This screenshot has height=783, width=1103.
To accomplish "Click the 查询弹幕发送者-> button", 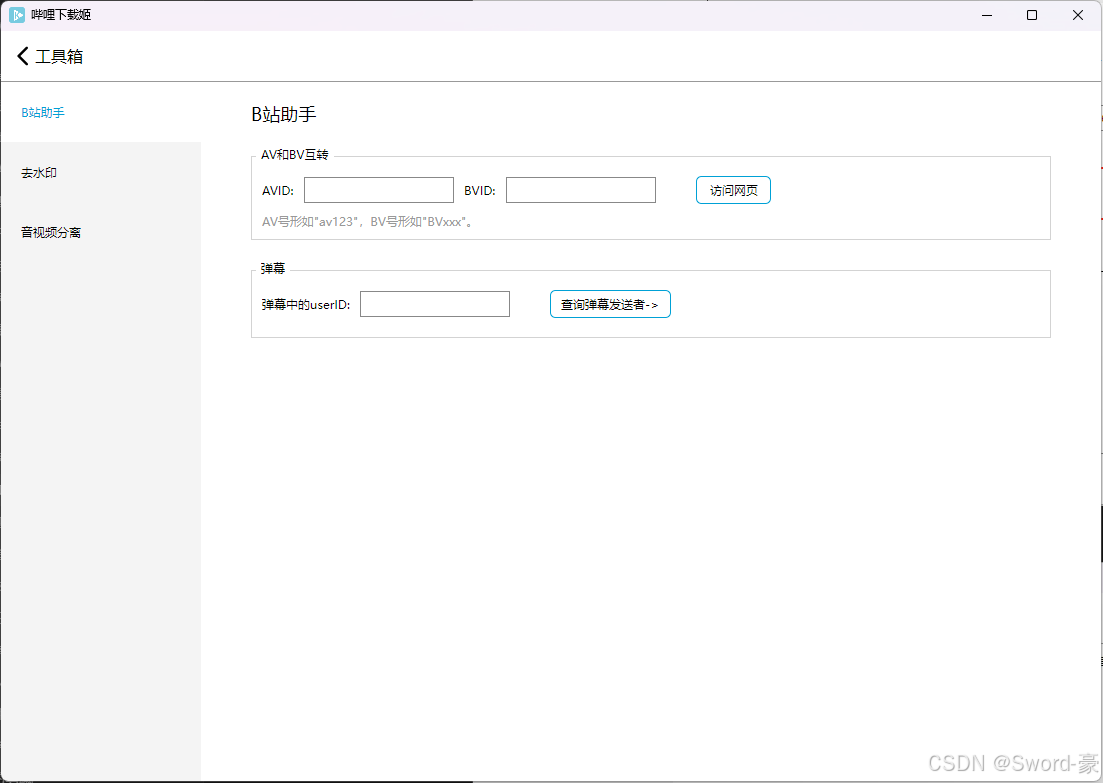I will coord(610,304).
